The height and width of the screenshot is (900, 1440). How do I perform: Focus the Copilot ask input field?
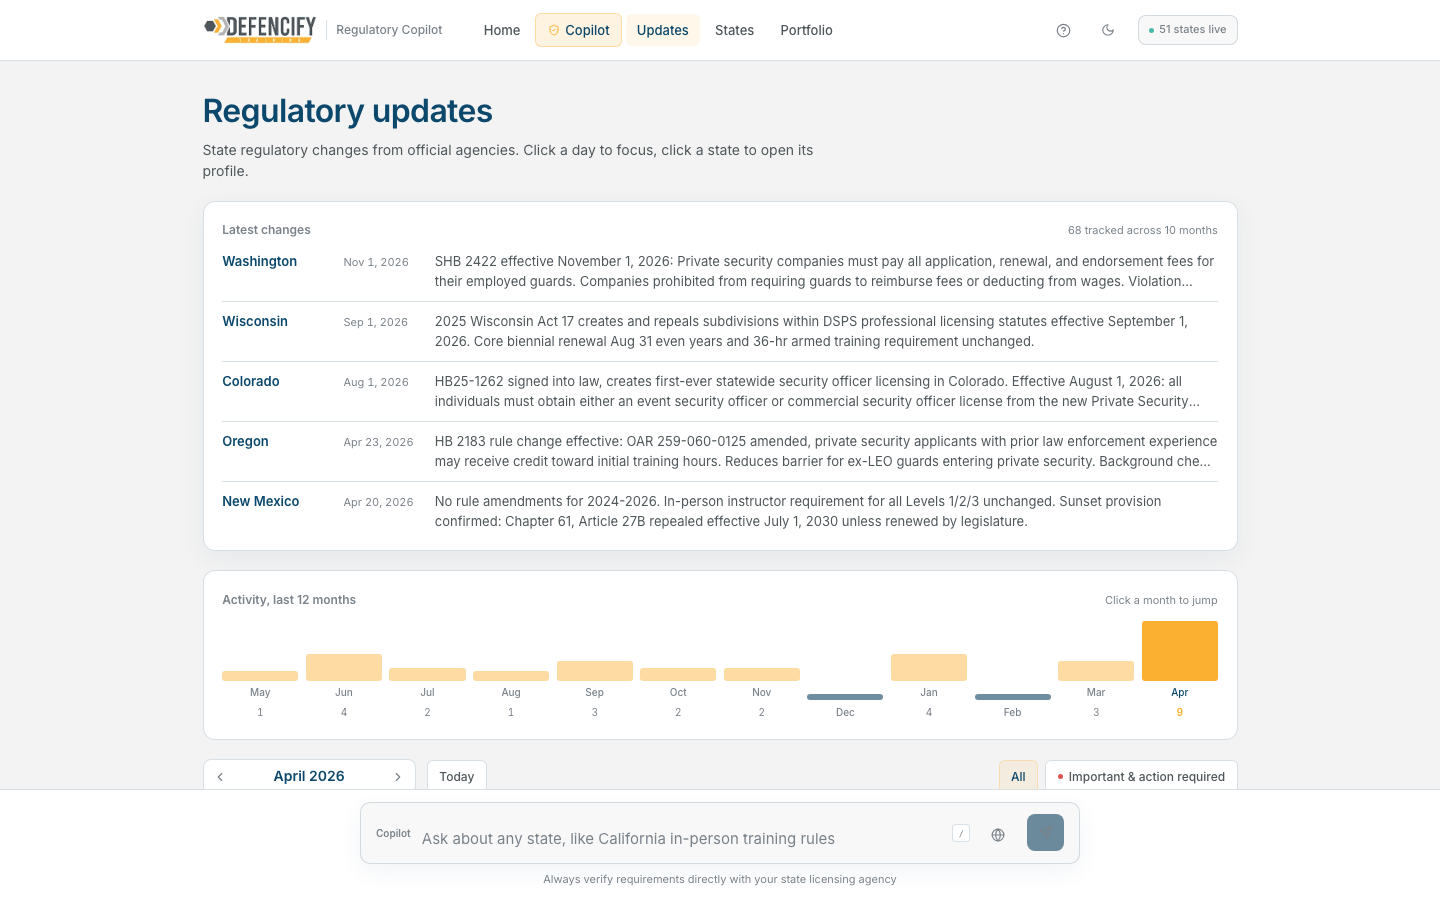(680, 838)
